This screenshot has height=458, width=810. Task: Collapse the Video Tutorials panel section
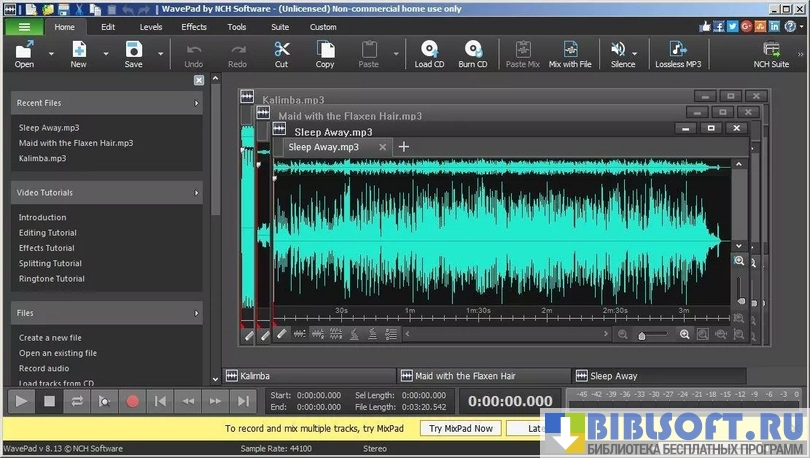[x=196, y=192]
